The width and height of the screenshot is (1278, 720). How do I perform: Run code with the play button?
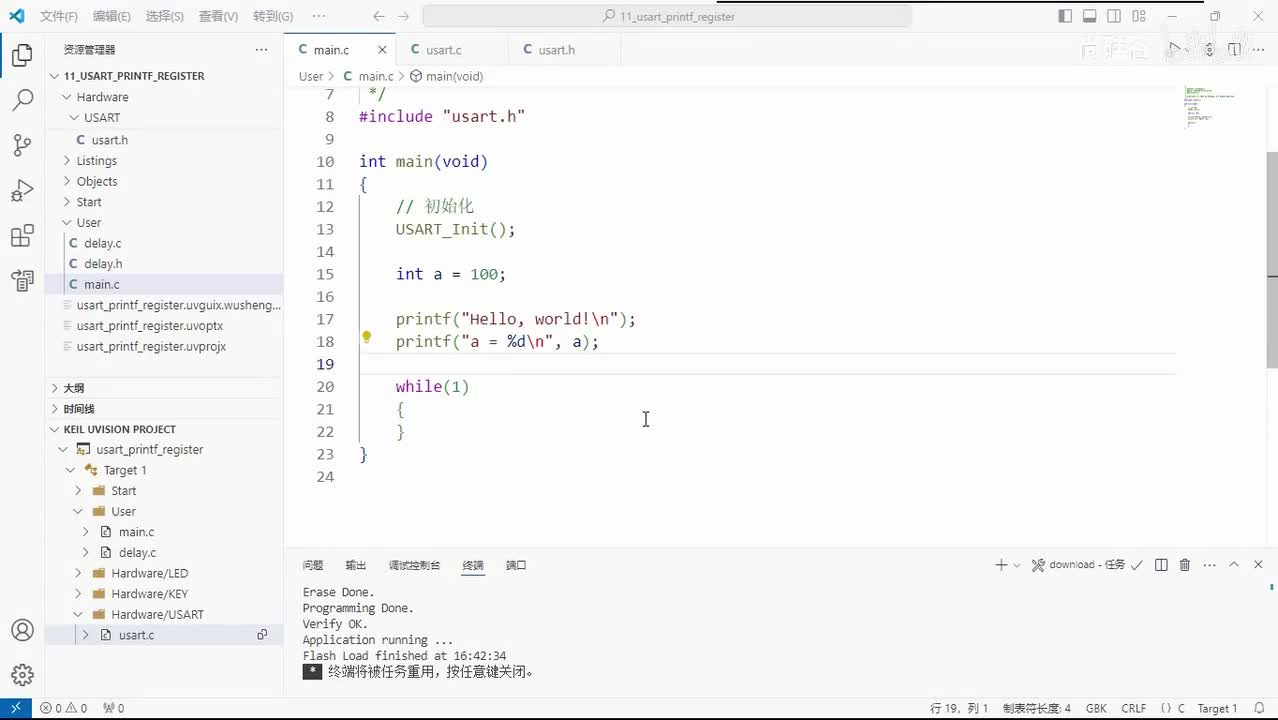(1175, 49)
